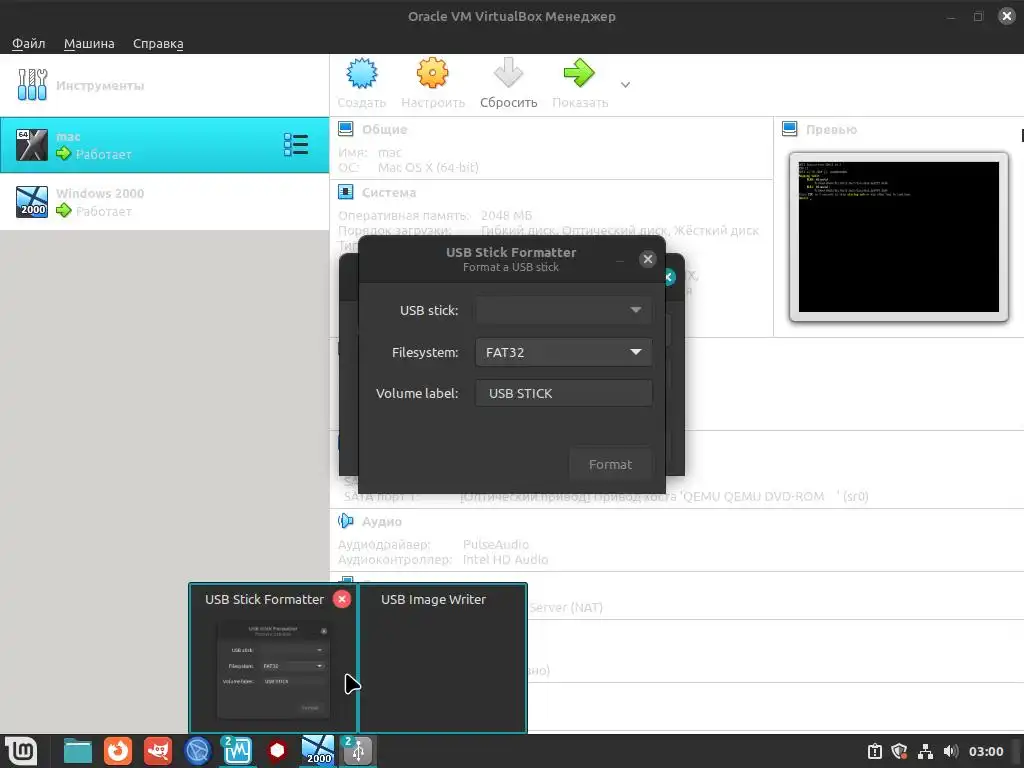Open the Files folder taskbar icon
The width and height of the screenshot is (1024, 768).
point(78,750)
